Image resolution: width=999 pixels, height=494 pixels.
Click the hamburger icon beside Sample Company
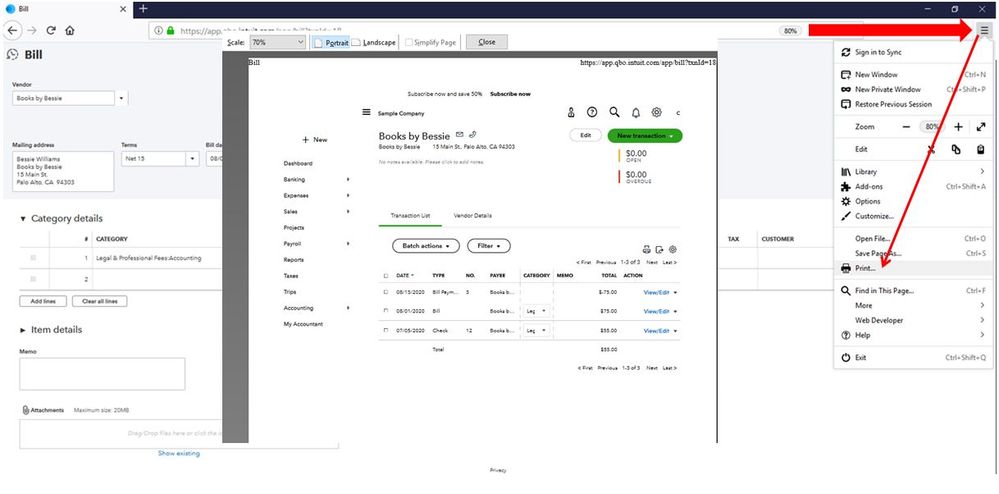[366, 112]
